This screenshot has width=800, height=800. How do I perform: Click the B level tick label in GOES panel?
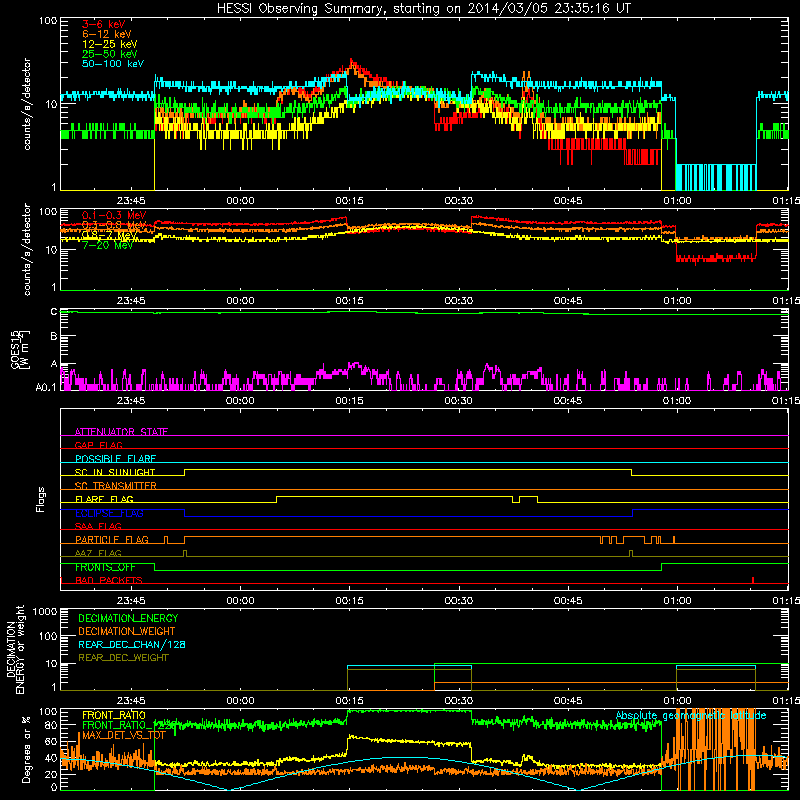pyautogui.click(x=54, y=336)
